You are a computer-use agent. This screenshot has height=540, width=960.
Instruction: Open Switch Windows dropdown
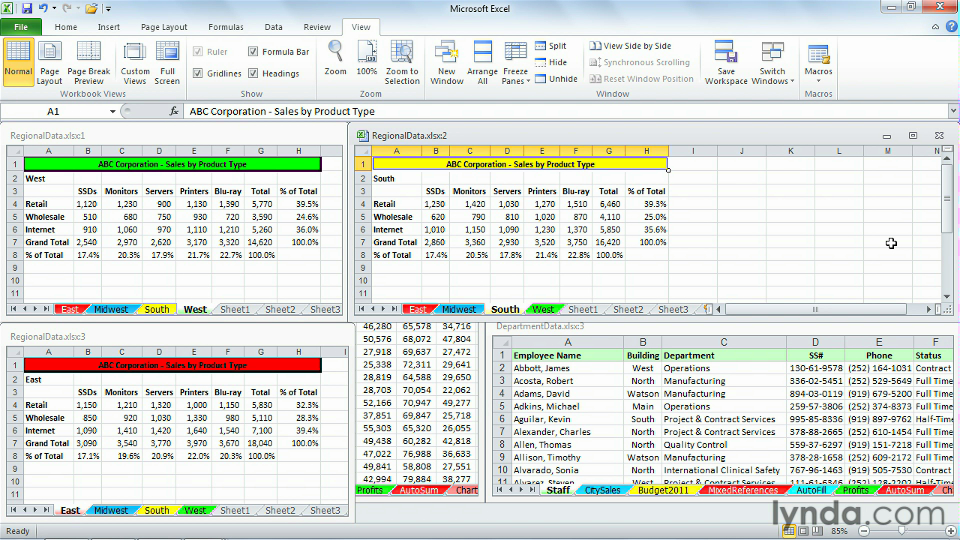(772, 62)
